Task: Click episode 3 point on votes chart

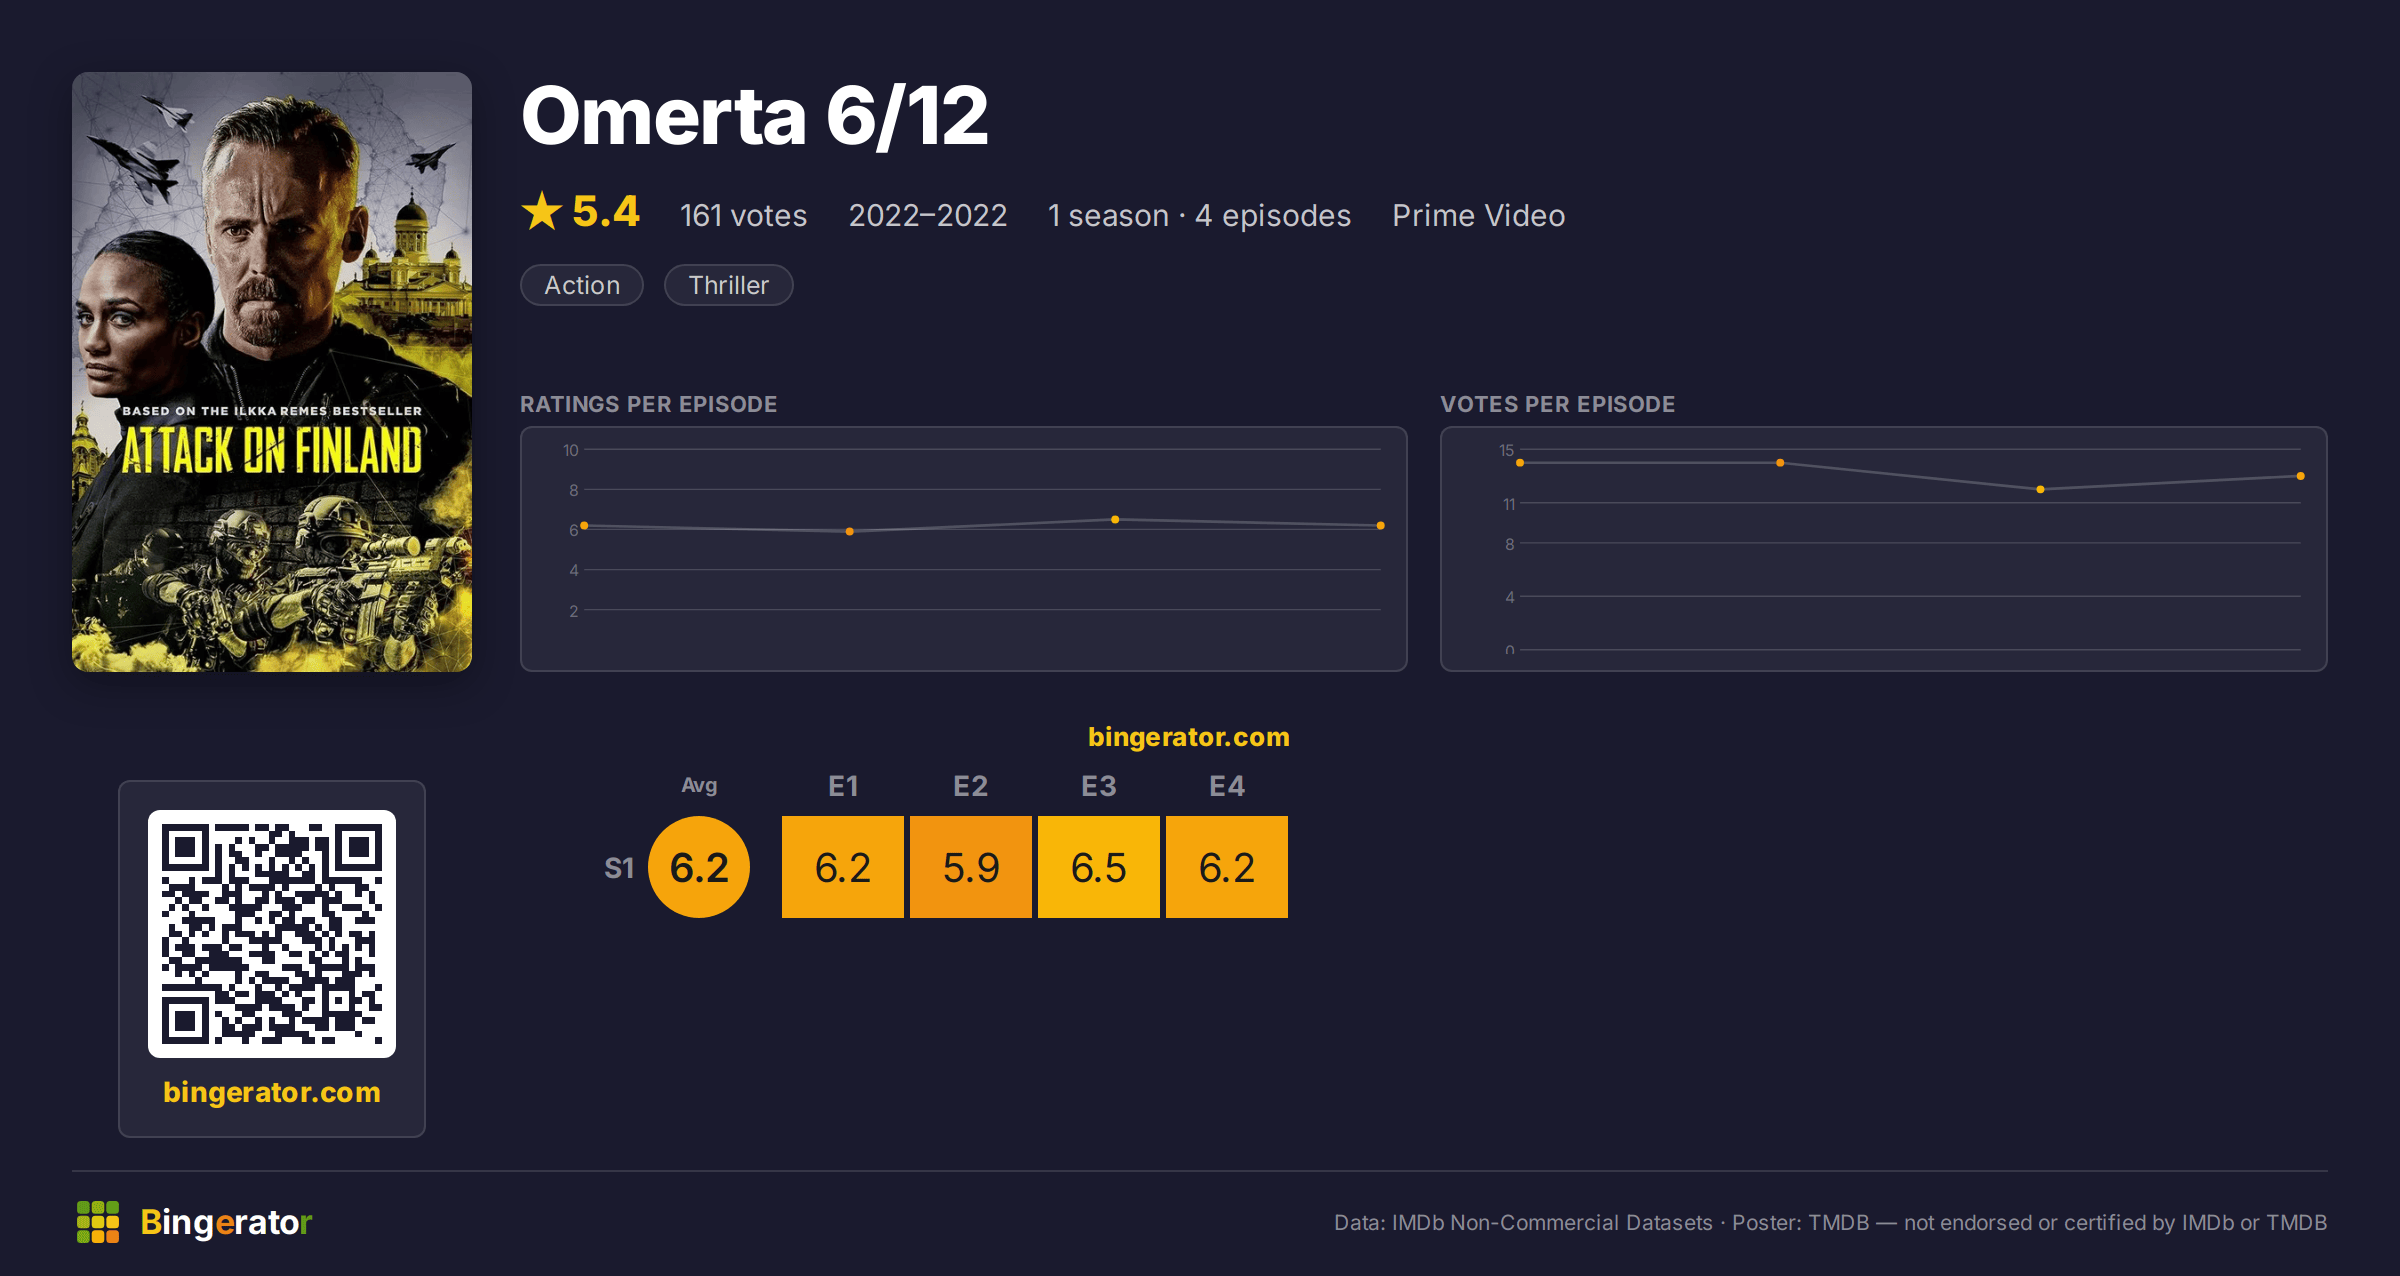Action: (x=2041, y=490)
